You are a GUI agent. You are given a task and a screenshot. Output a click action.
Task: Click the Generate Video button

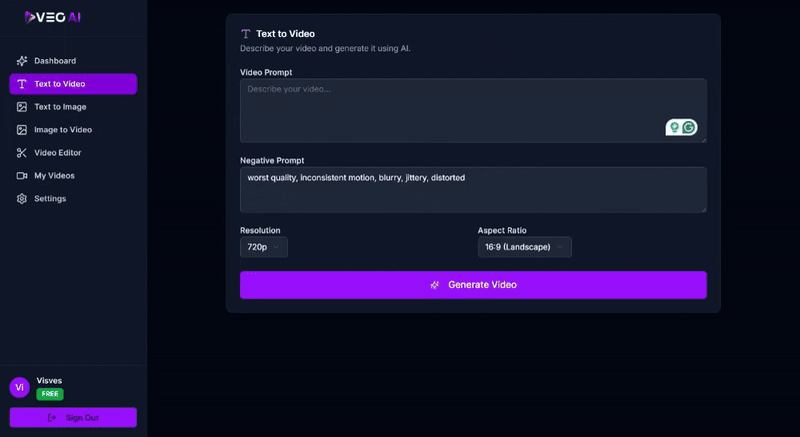click(x=473, y=285)
